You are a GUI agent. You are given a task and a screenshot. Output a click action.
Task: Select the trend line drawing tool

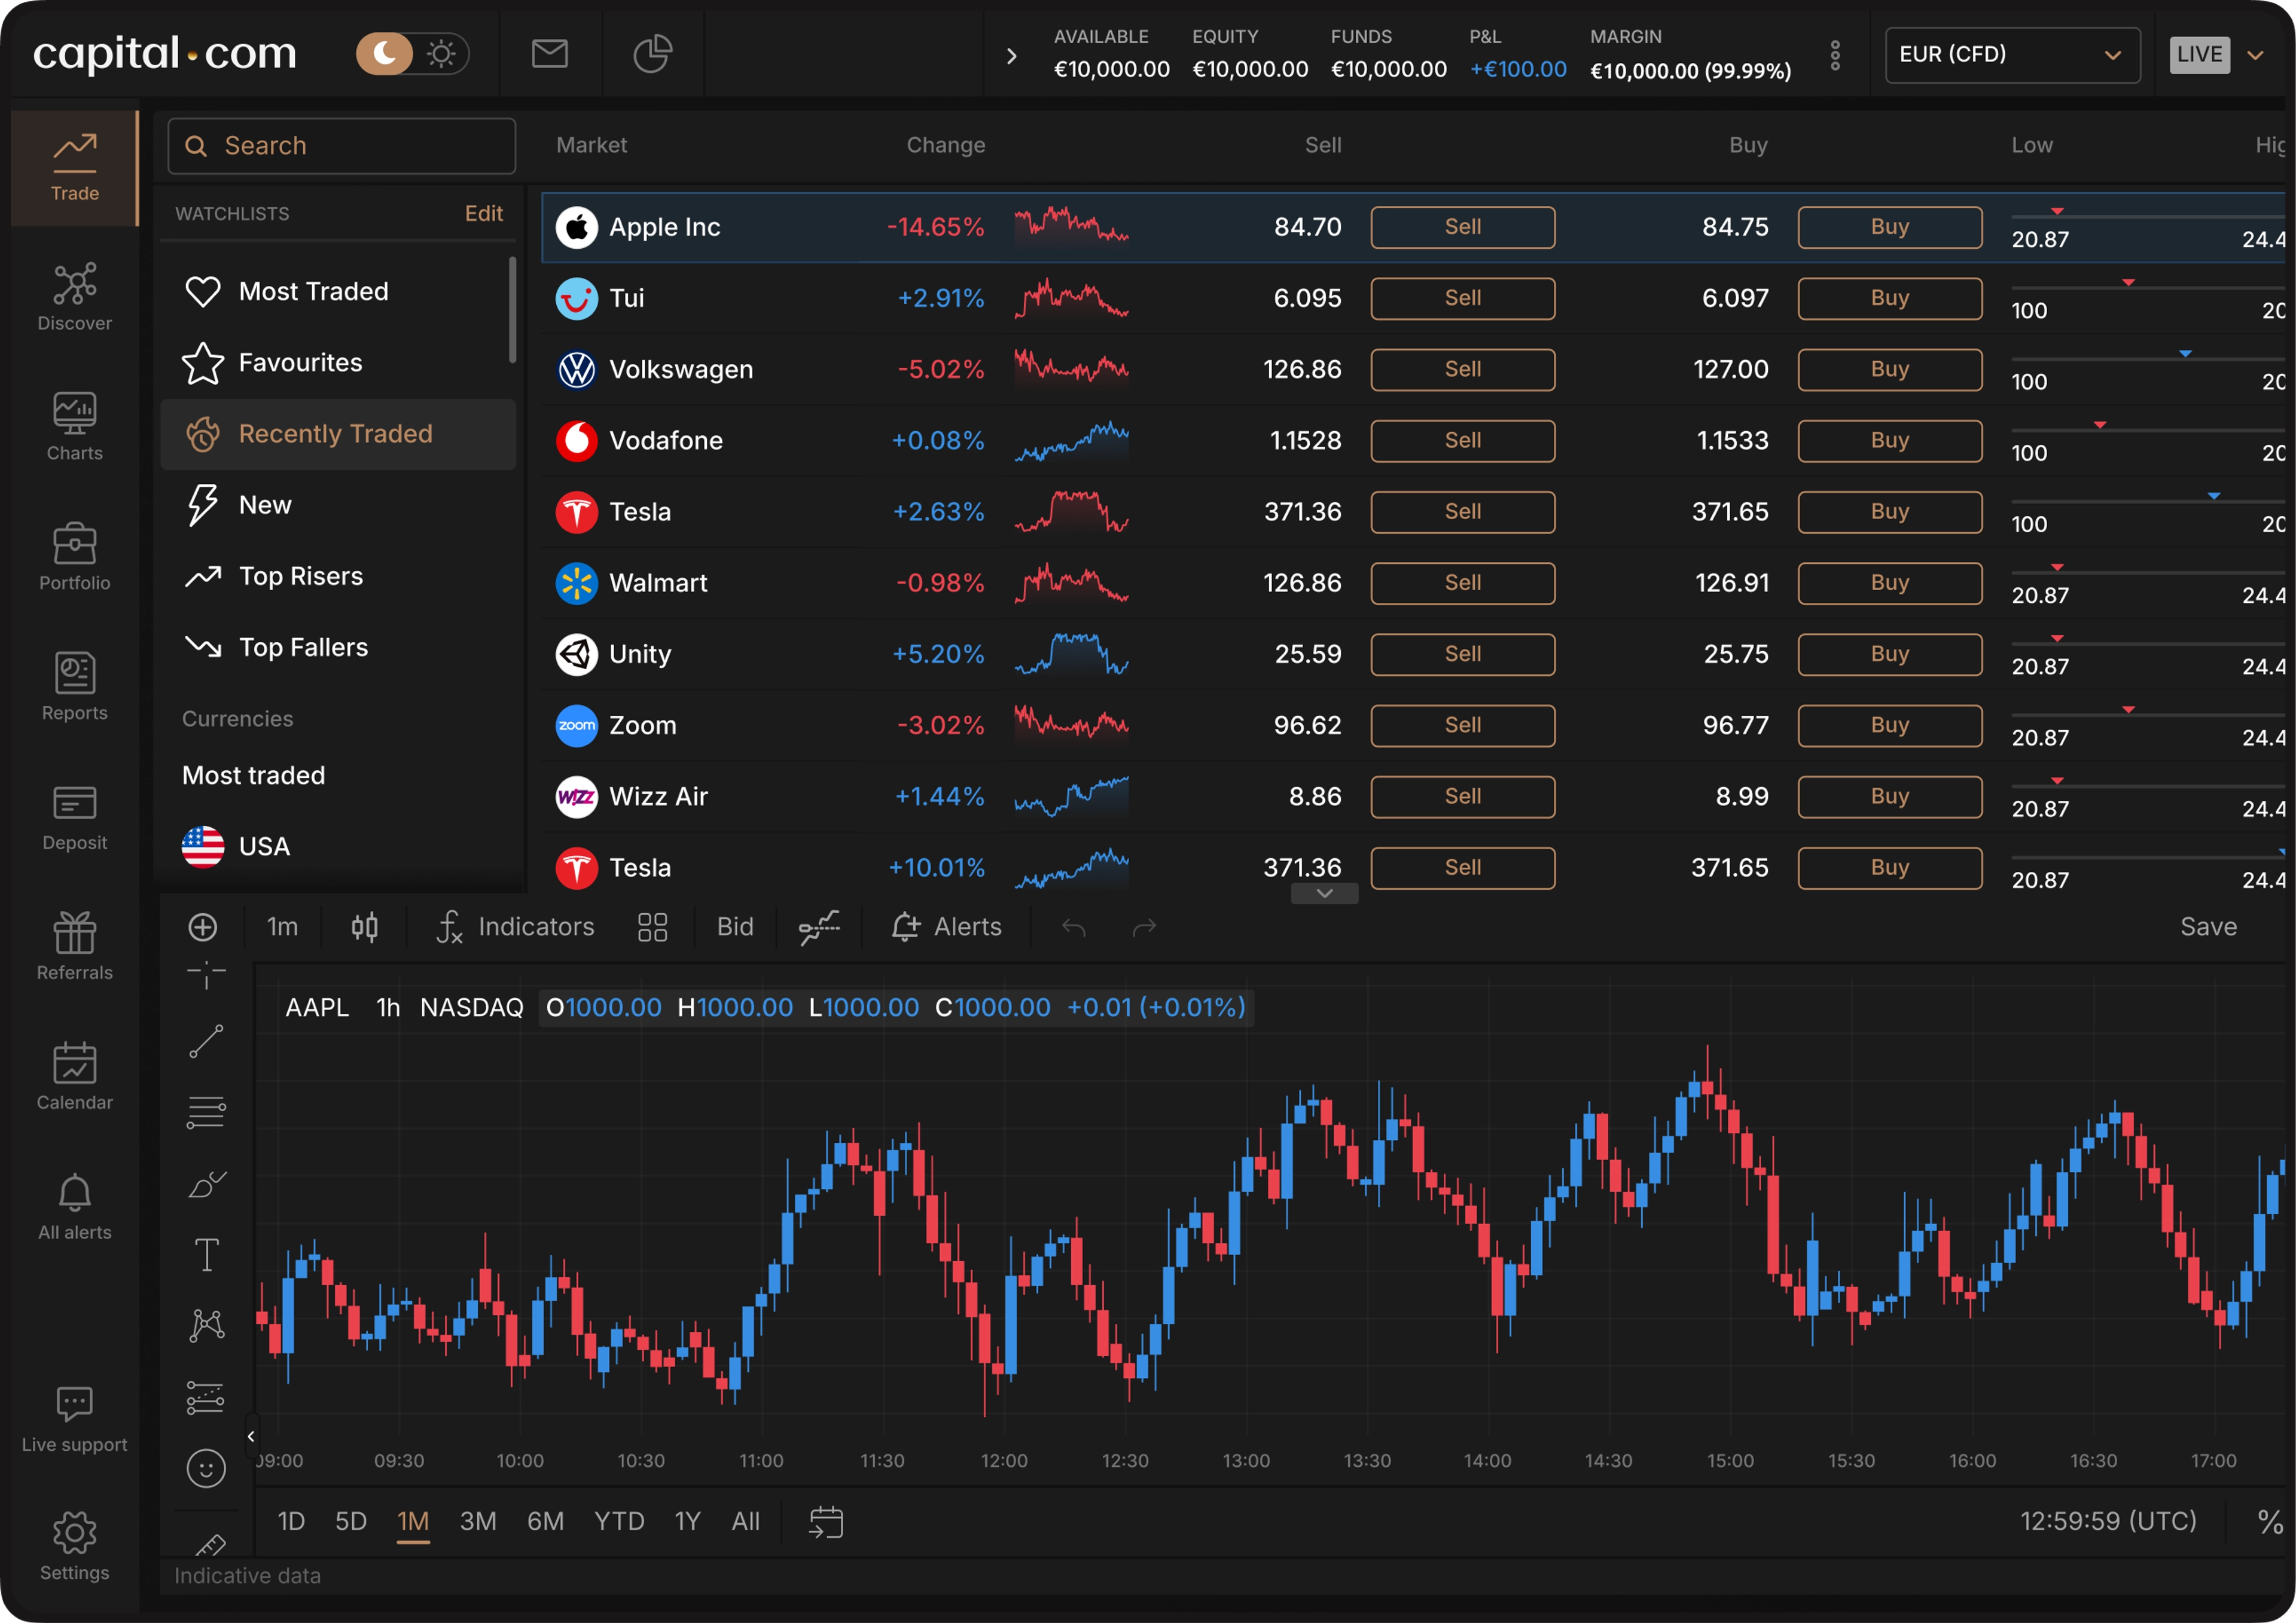[206, 1042]
